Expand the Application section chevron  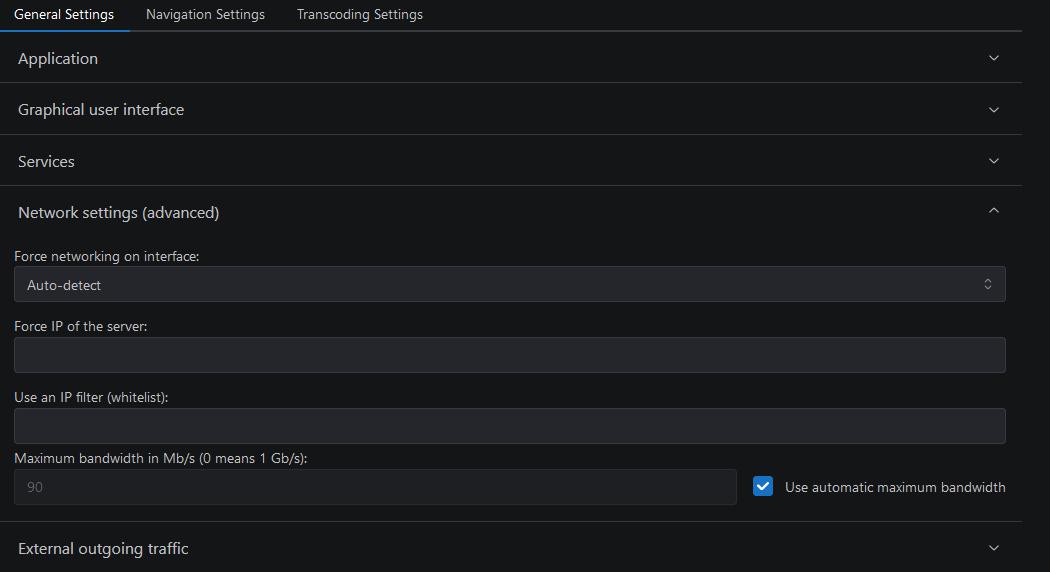pos(994,58)
